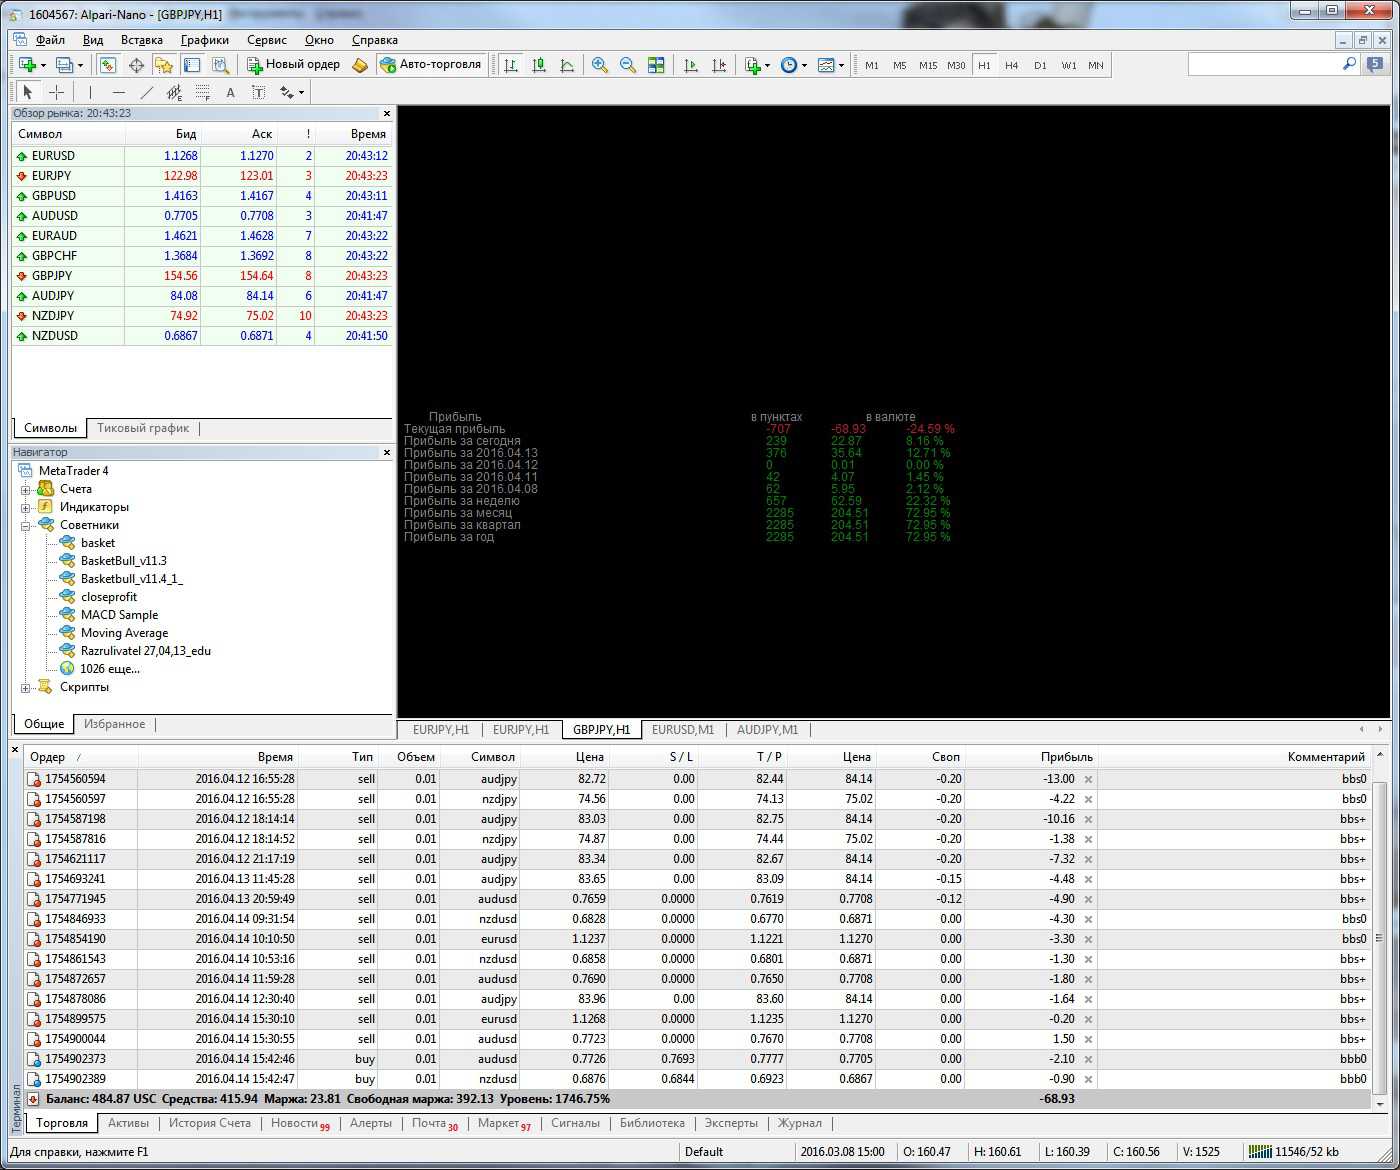Toggle the Авто-торговля button
Viewport: 1400px width, 1170px height.
point(430,65)
